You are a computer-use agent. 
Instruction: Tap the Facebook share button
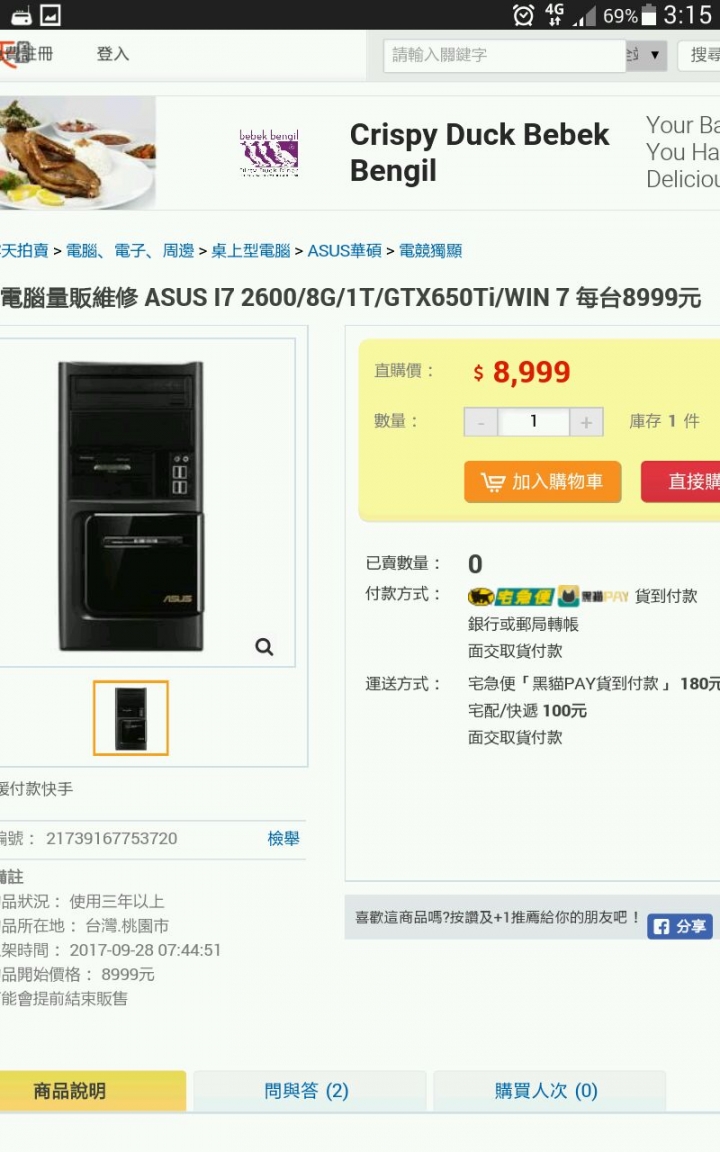[x=680, y=926]
